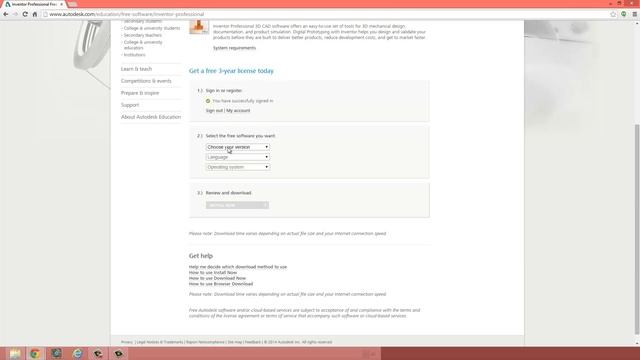Viewport: 640px width, 360px height.
Task: Click the third taskbar application icon
Action: coord(56,353)
